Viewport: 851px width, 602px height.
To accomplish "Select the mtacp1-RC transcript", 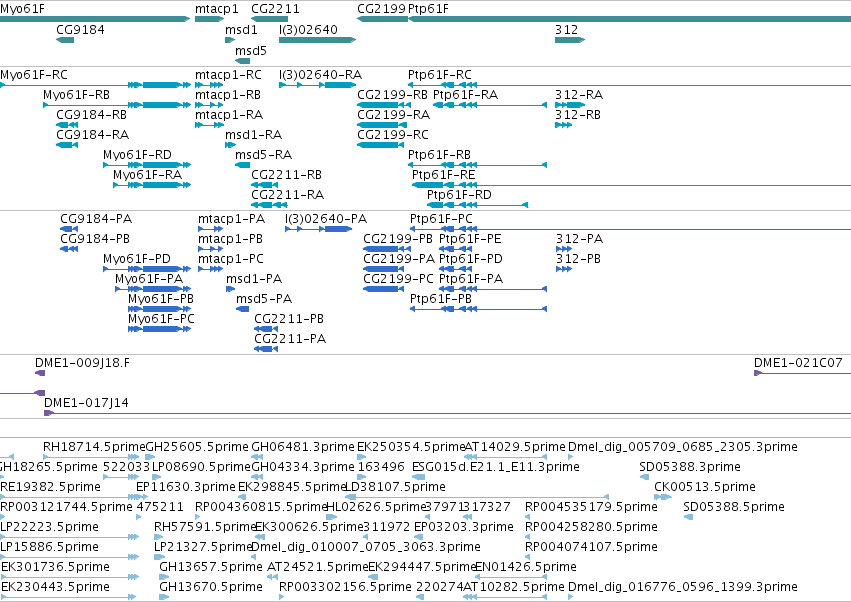I will (x=209, y=85).
